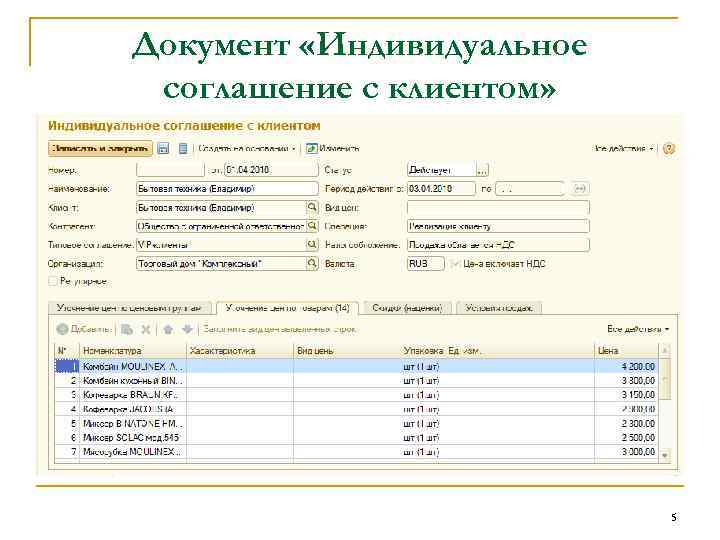Click the period start date 03.04.2010
Image resolution: width=720 pixels, height=540 pixels.
[441, 189]
